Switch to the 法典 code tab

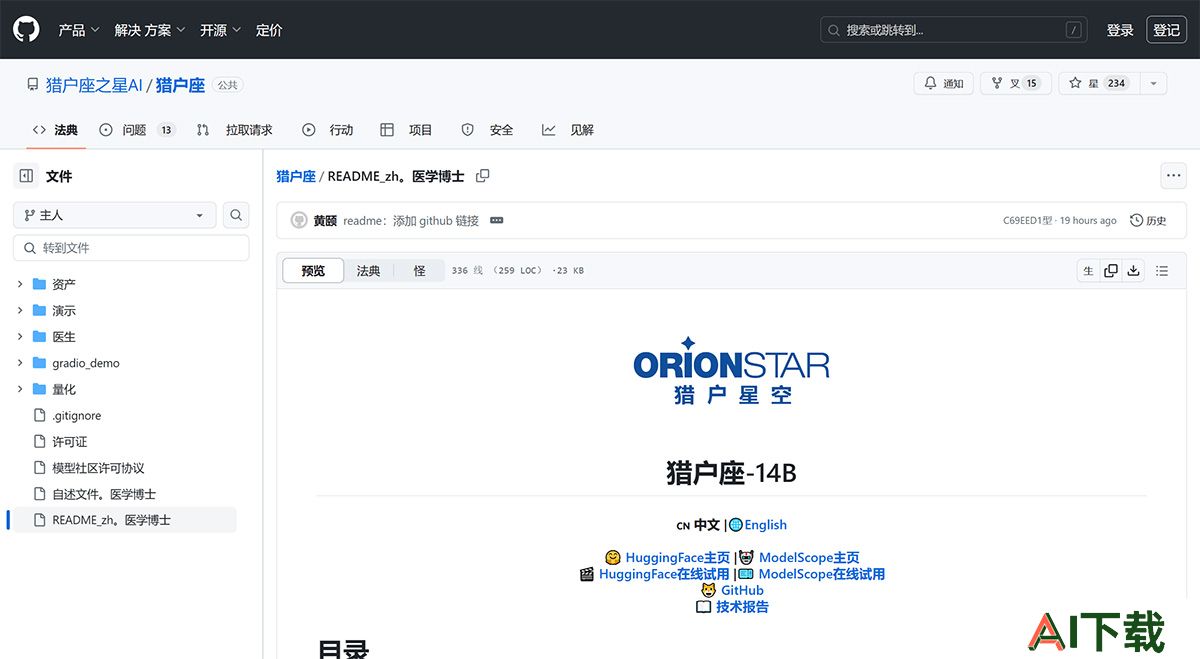[55, 130]
